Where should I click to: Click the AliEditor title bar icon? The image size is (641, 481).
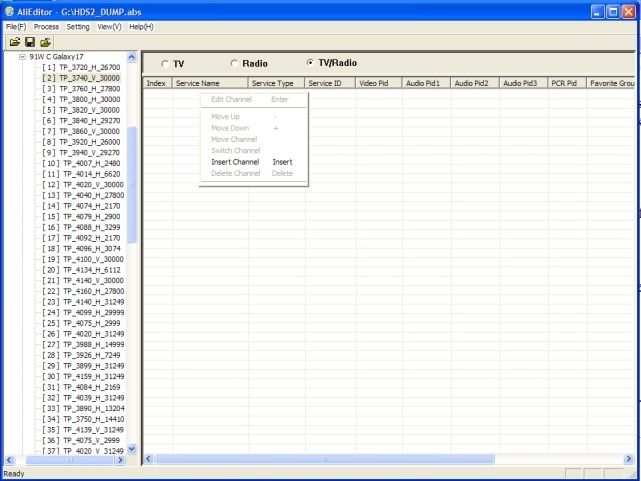tap(9, 11)
